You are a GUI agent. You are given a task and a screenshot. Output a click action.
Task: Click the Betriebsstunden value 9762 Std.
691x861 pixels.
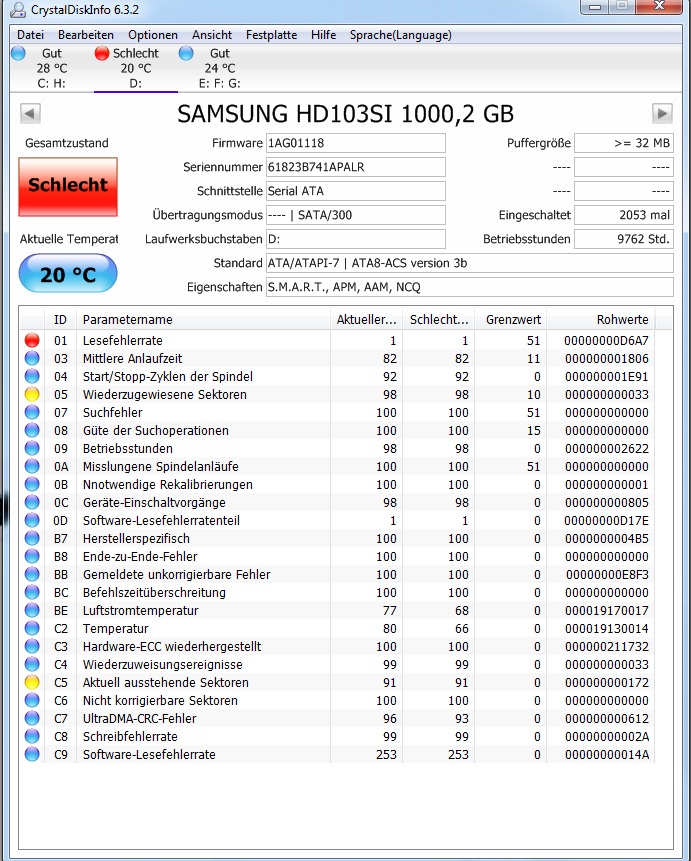[x=623, y=239]
